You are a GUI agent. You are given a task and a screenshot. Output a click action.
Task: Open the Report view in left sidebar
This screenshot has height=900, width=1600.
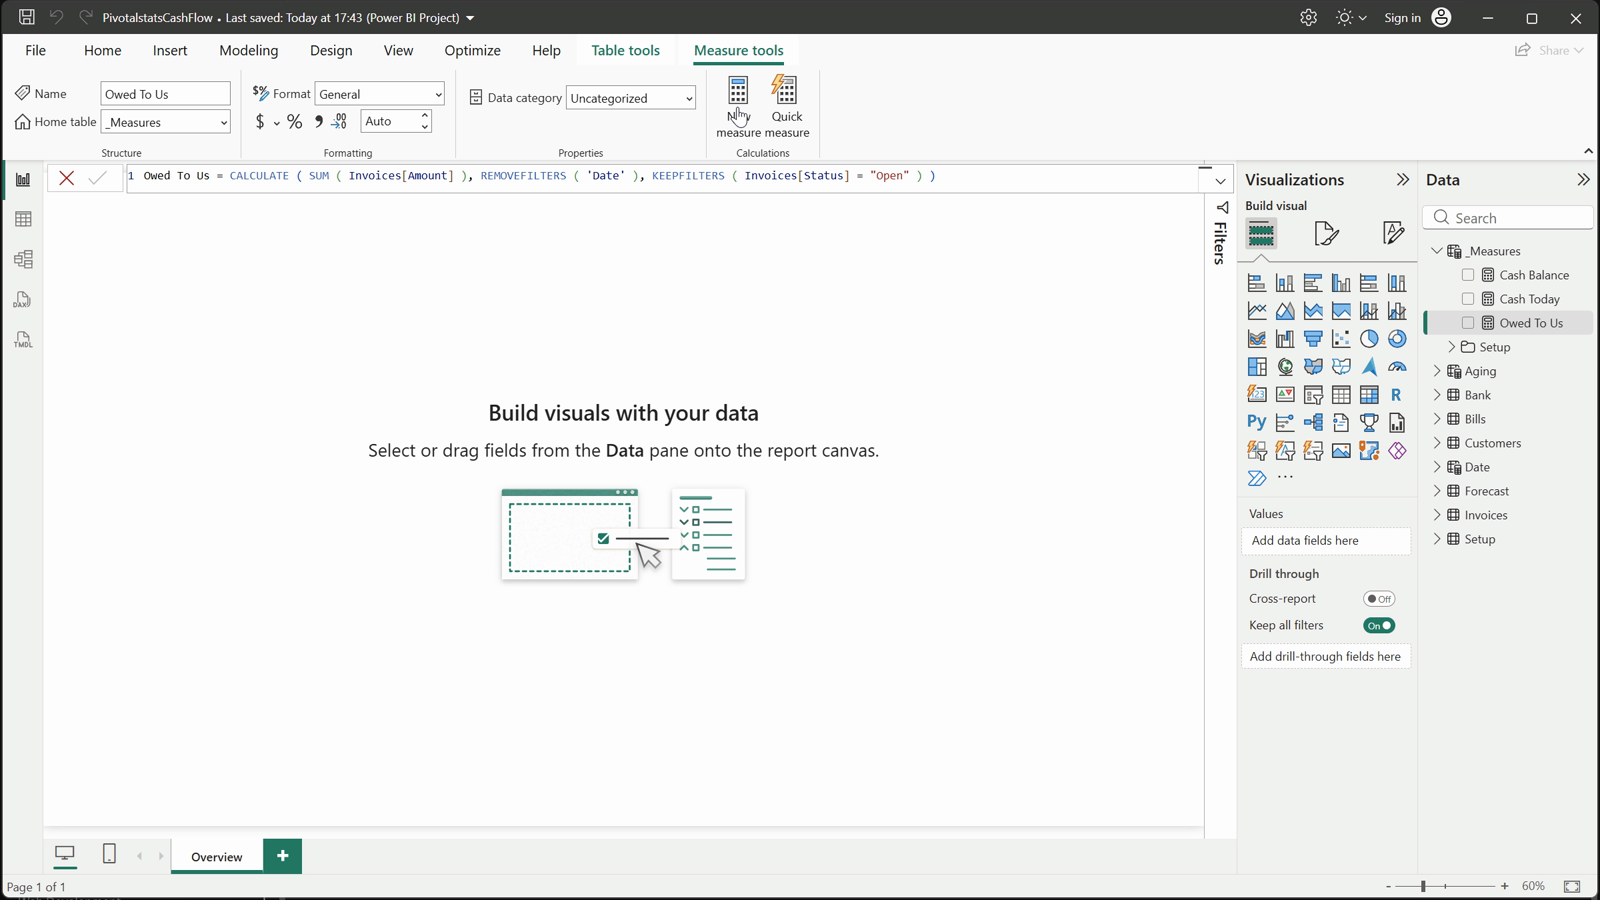(23, 180)
